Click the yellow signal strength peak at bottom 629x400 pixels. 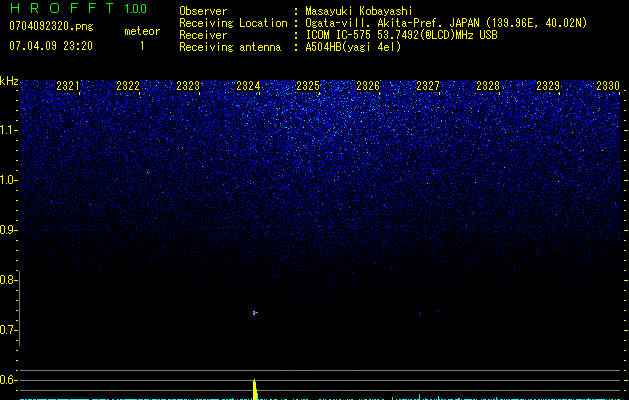coord(255,390)
